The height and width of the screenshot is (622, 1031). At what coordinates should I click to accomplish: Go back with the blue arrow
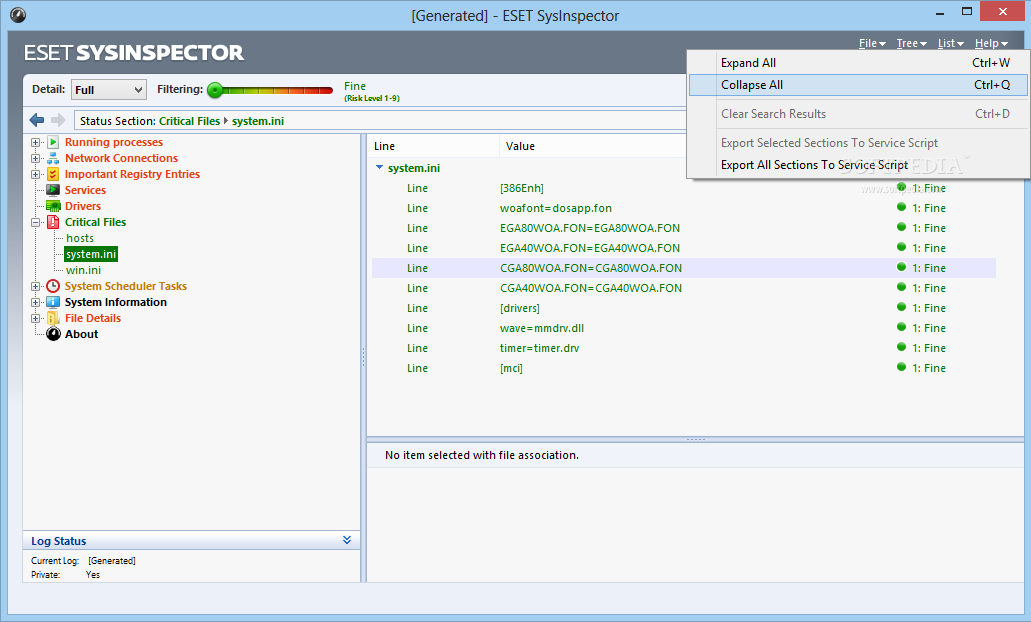[x=37, y=120]
